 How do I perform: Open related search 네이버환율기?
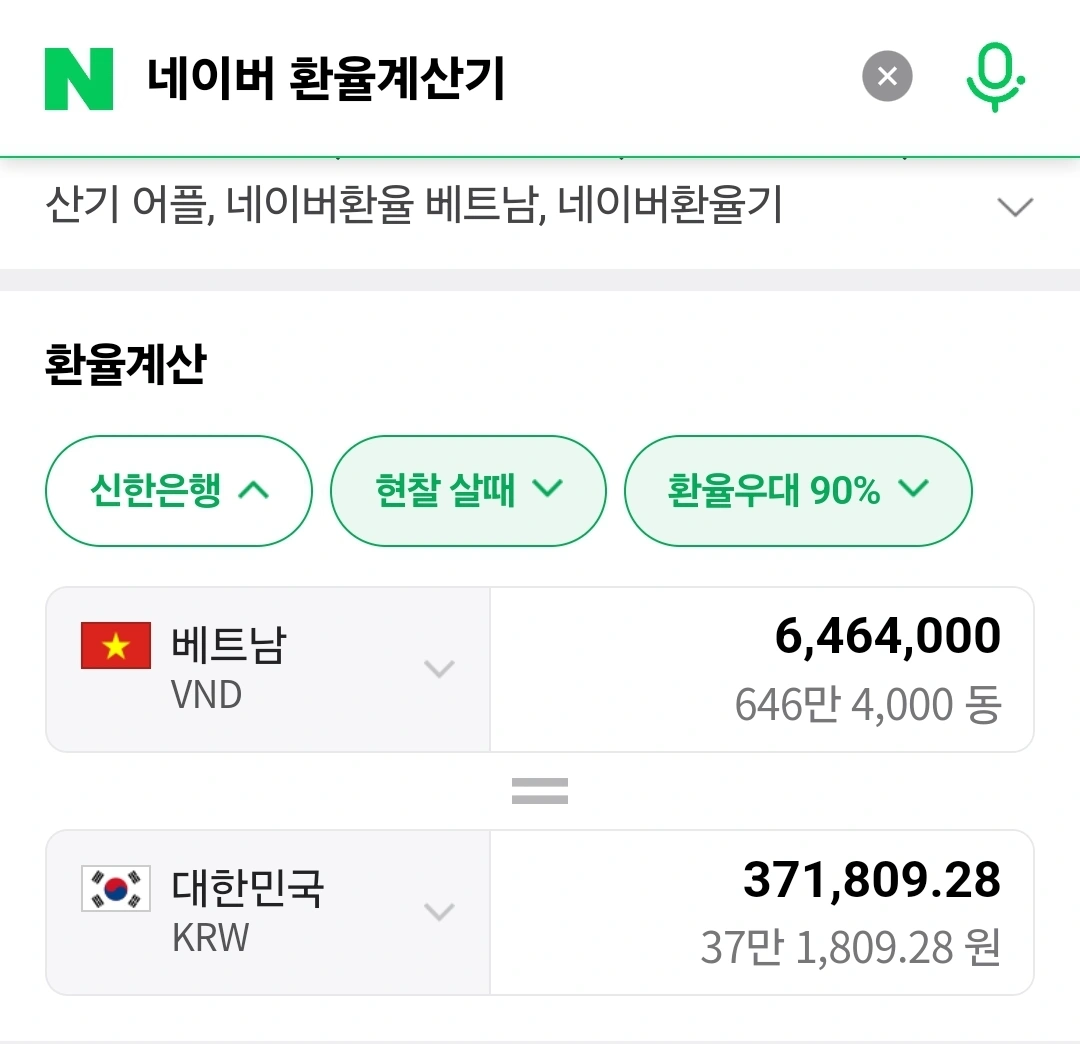click(670, 207)
